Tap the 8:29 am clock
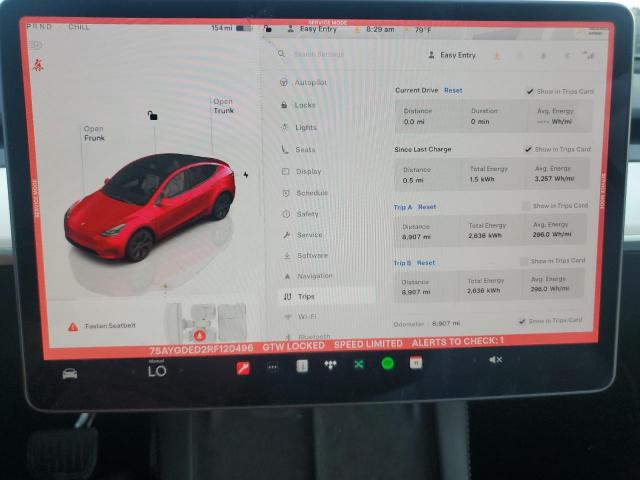 point(380,29)
